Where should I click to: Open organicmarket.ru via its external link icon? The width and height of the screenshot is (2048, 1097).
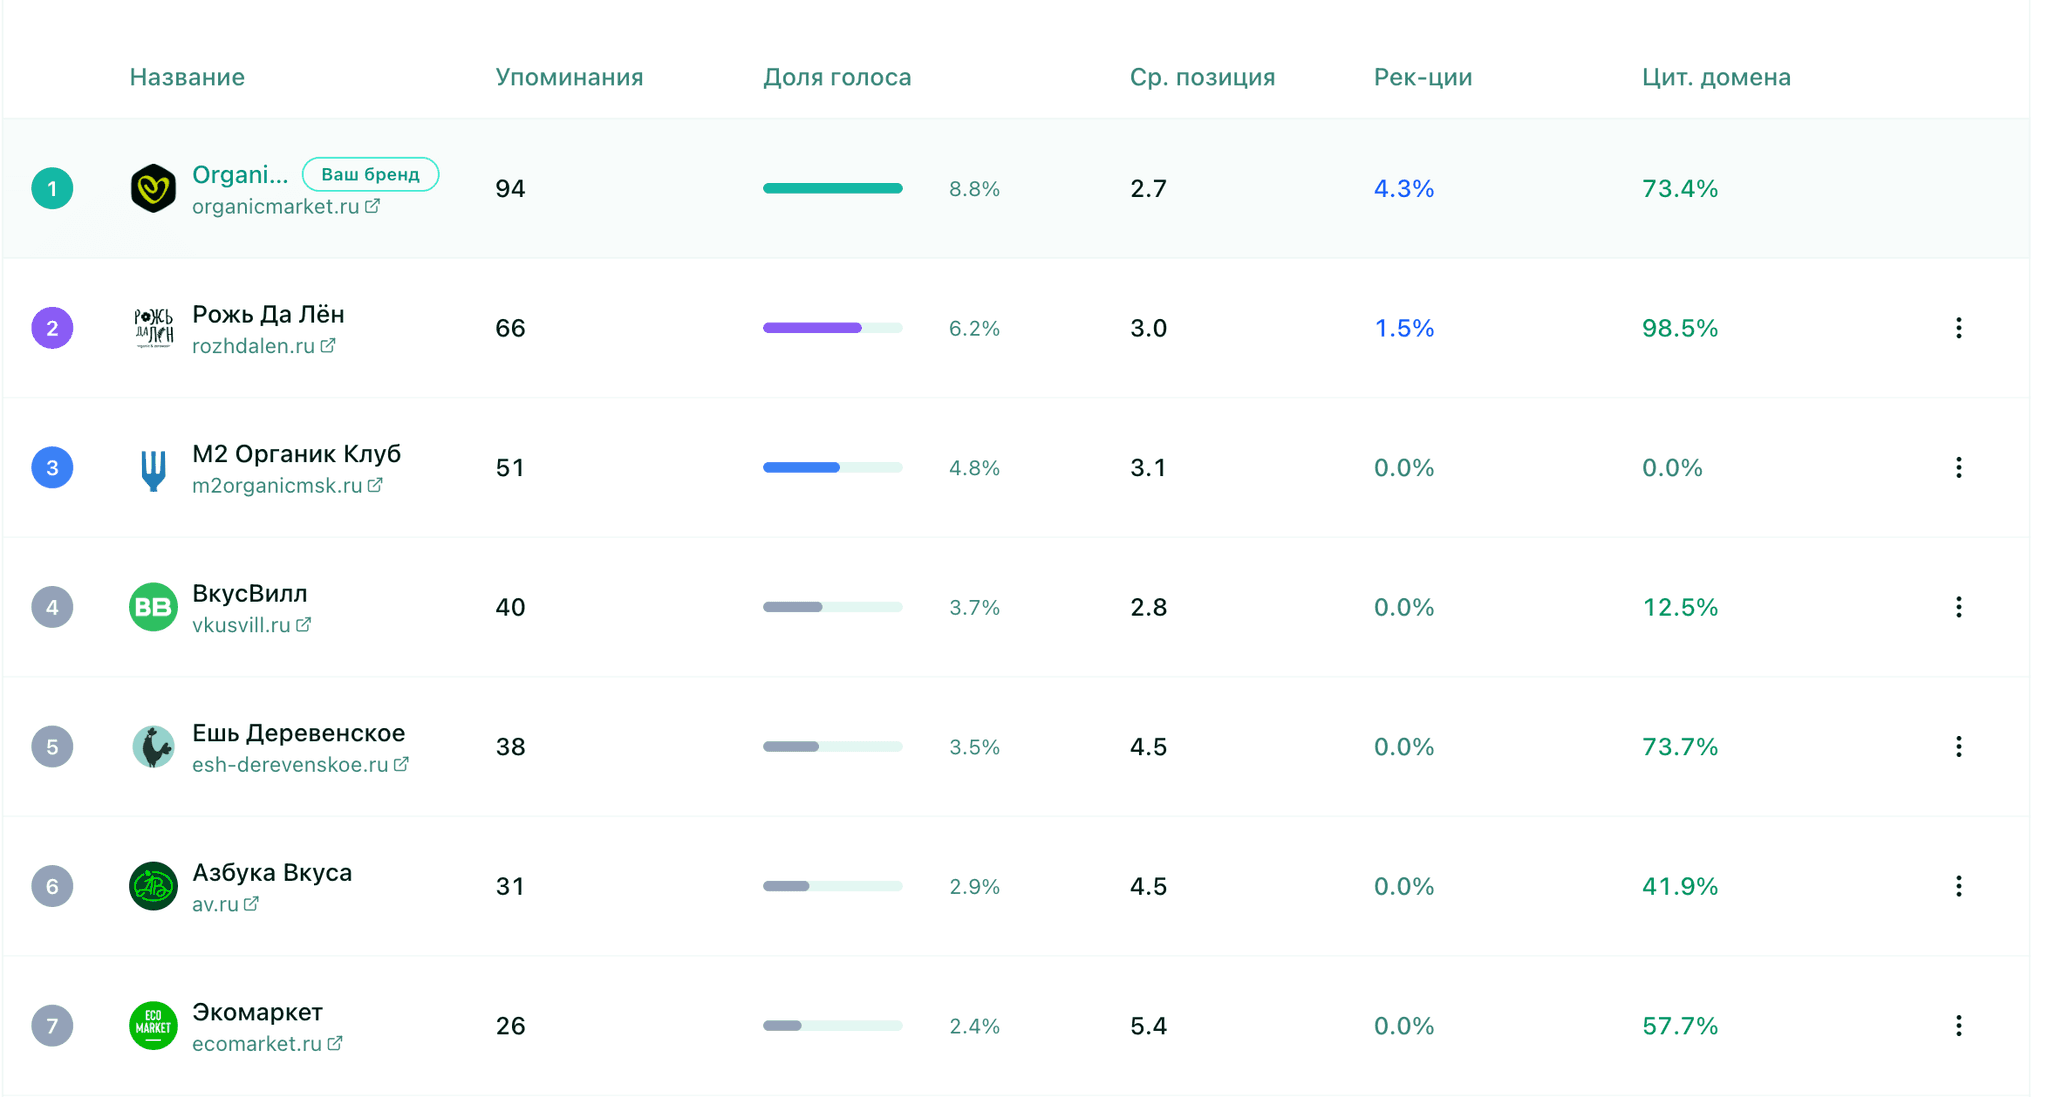tap(374, 205)
